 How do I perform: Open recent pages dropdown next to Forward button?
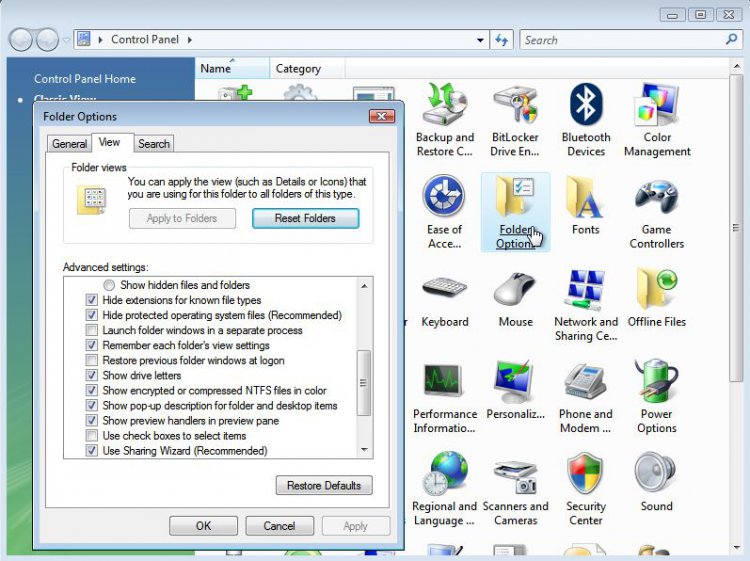click(66, 40)
